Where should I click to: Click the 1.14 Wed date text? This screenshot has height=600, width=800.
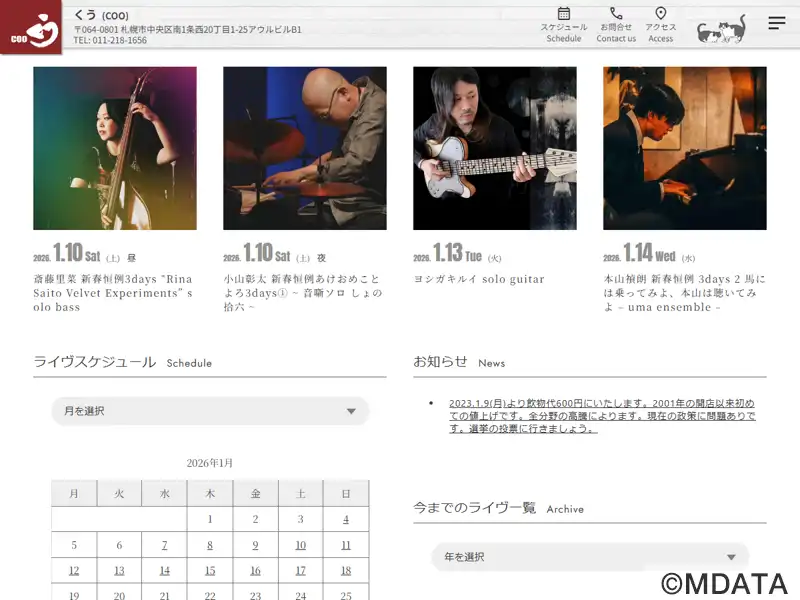[x=649, y=253]
